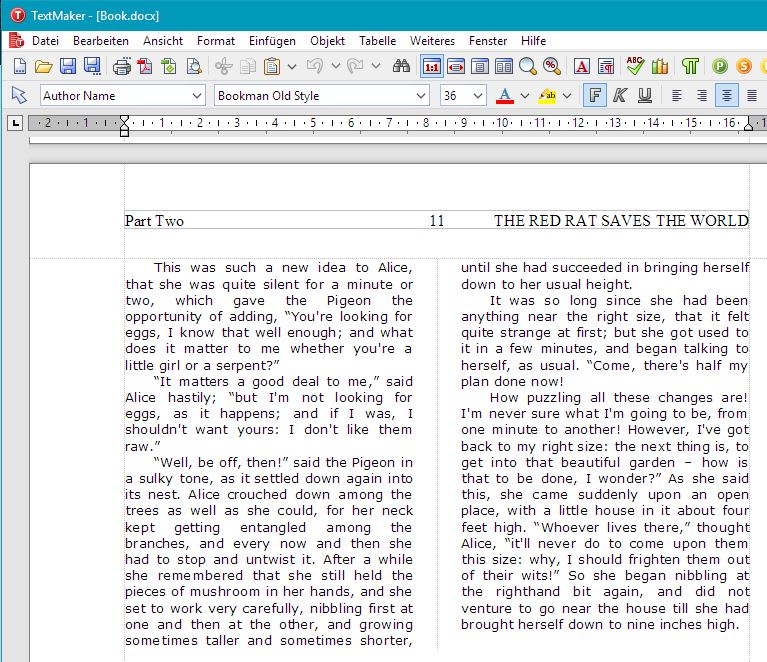Run the ABC spell check
Viewport: 767px width, 662px height.
coord(635,66)
